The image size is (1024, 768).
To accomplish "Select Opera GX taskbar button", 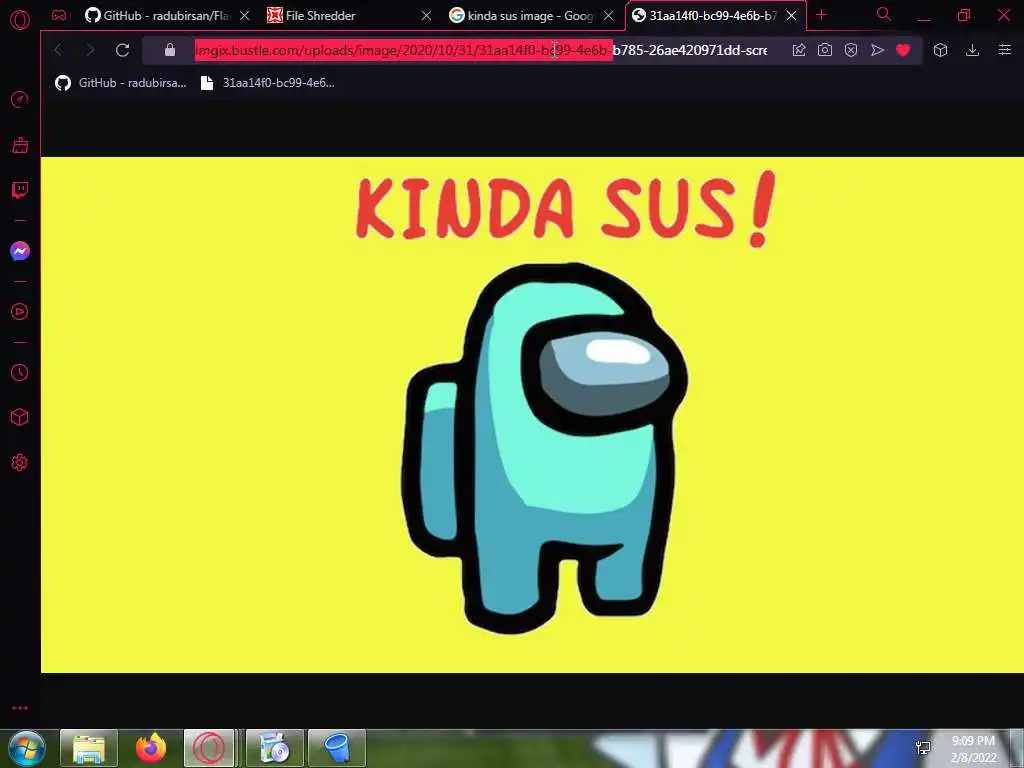I will pyautogui.click(x=209, y=748).
